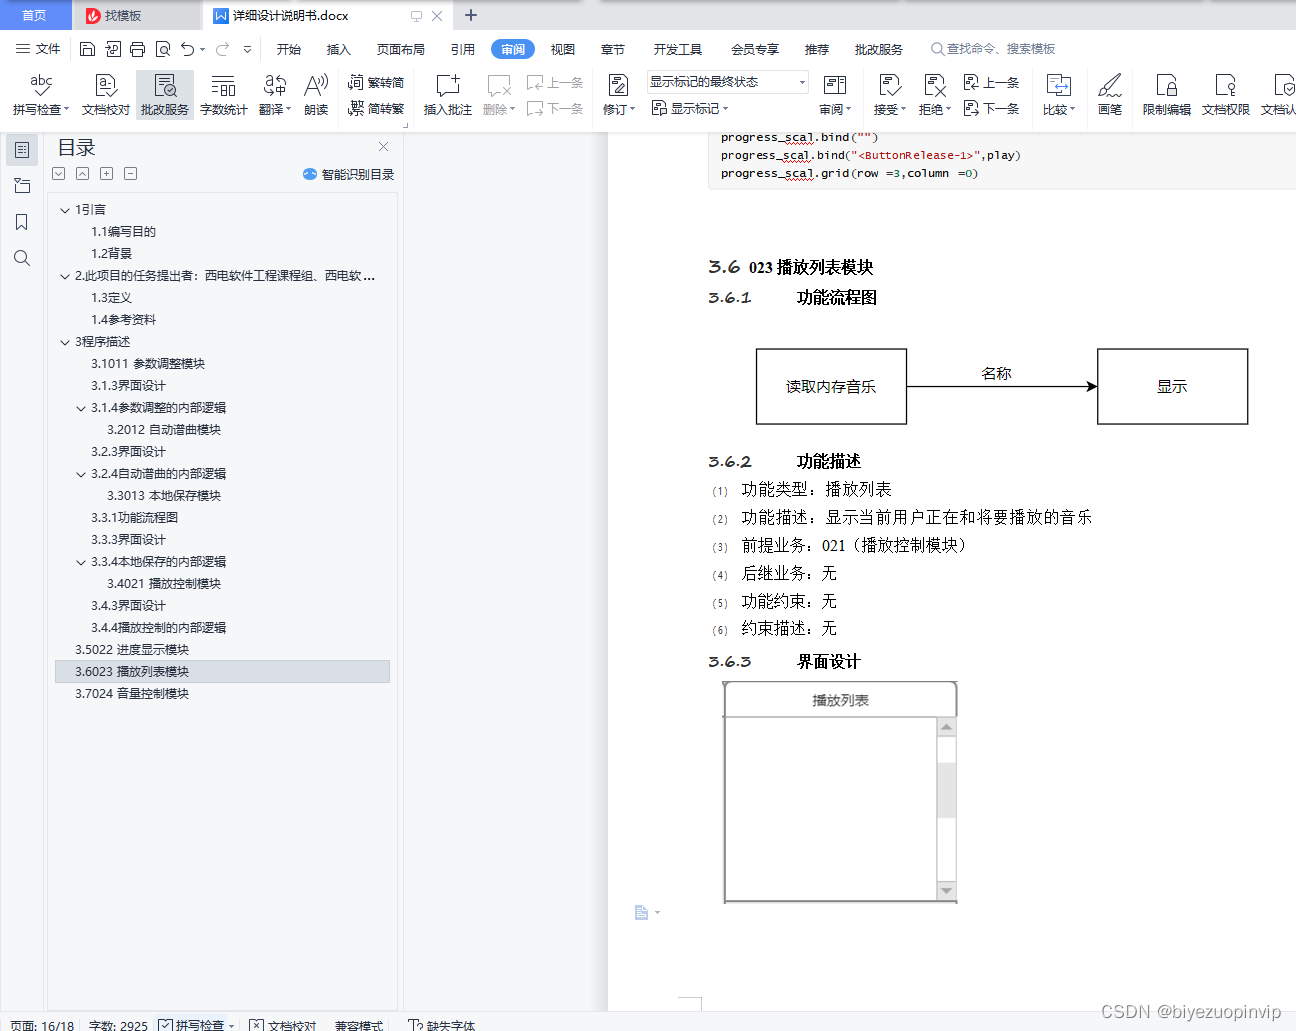Select the 画笔 pen tool
The image size is (1296, 1031).
point(1110,95)
